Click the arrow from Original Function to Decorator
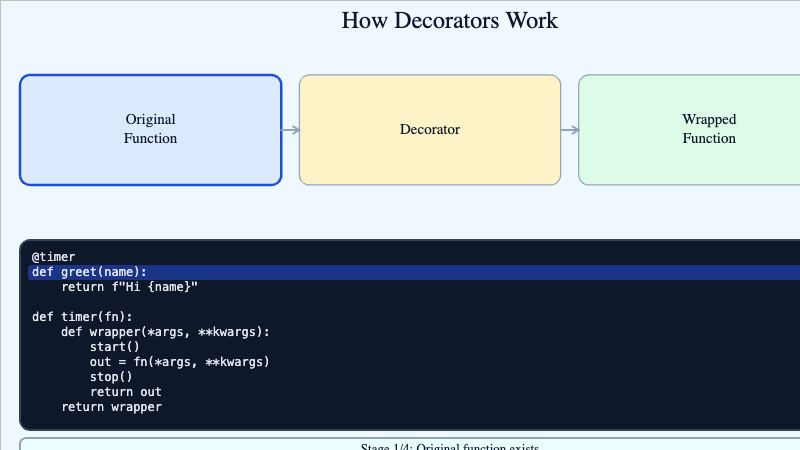This screenshot has height=450, width=800. [x=290, y=130]
